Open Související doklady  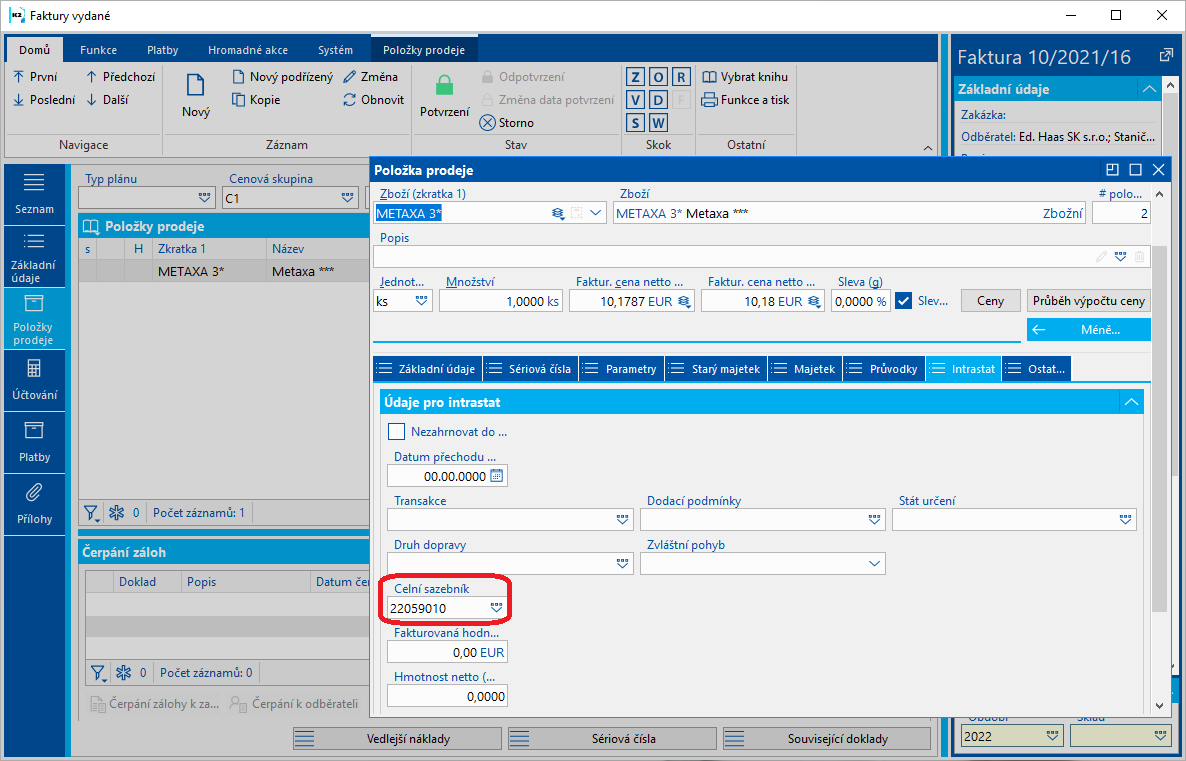point(827,738)
